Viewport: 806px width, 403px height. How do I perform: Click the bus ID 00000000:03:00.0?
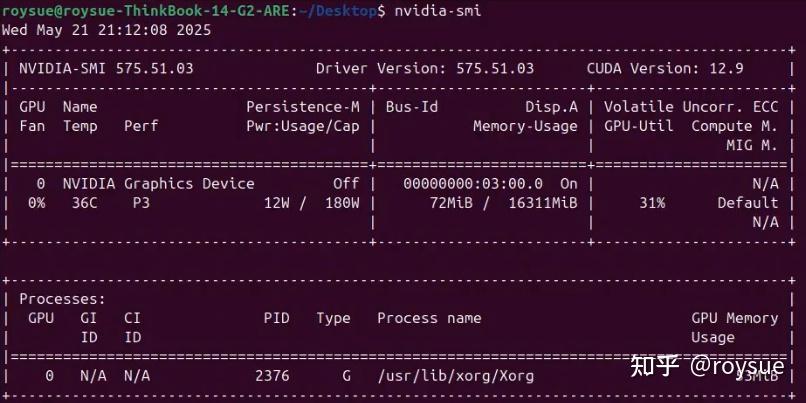click(473, 184)
